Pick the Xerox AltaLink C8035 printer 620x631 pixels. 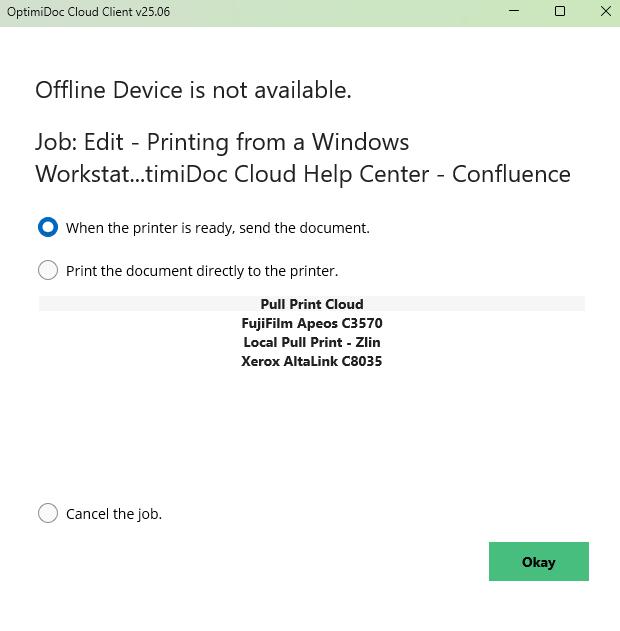312,361
